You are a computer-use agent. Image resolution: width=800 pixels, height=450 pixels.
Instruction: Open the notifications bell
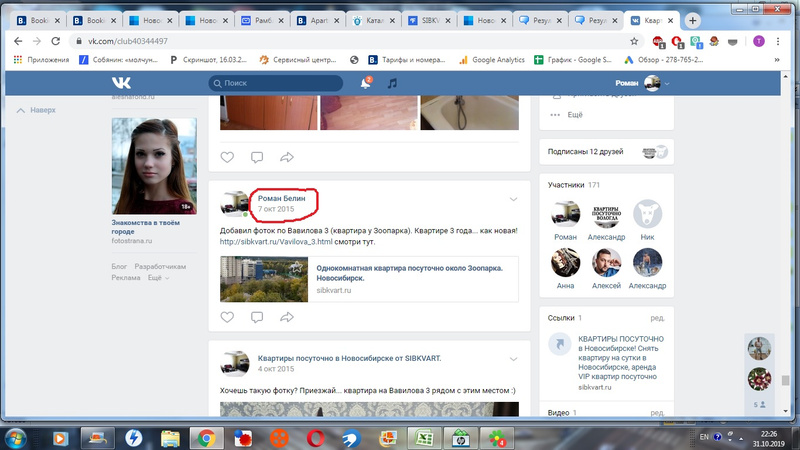[x=365, y=84]
